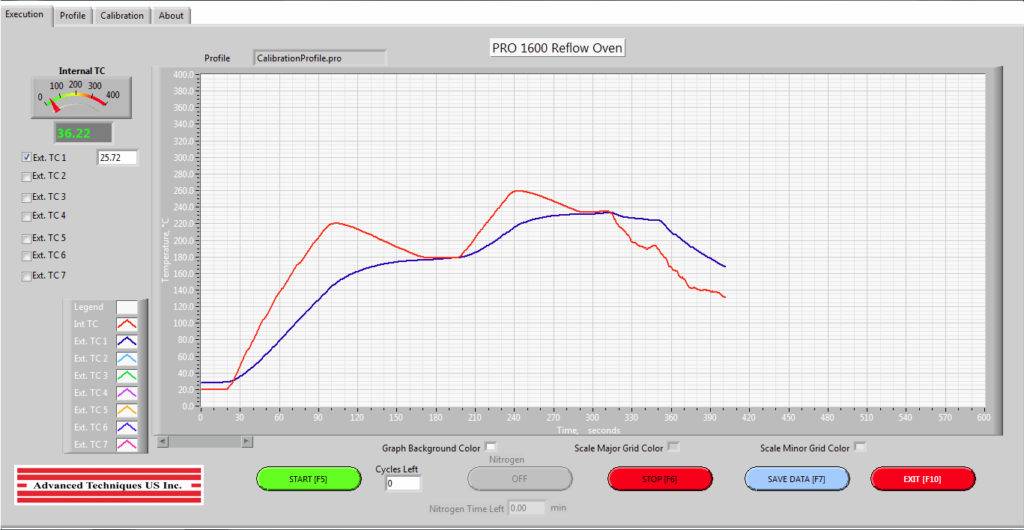Click the Ext. TC 2 legend line icon
The width and height of the screenshot is (1024, 530).
coord(127,358)
